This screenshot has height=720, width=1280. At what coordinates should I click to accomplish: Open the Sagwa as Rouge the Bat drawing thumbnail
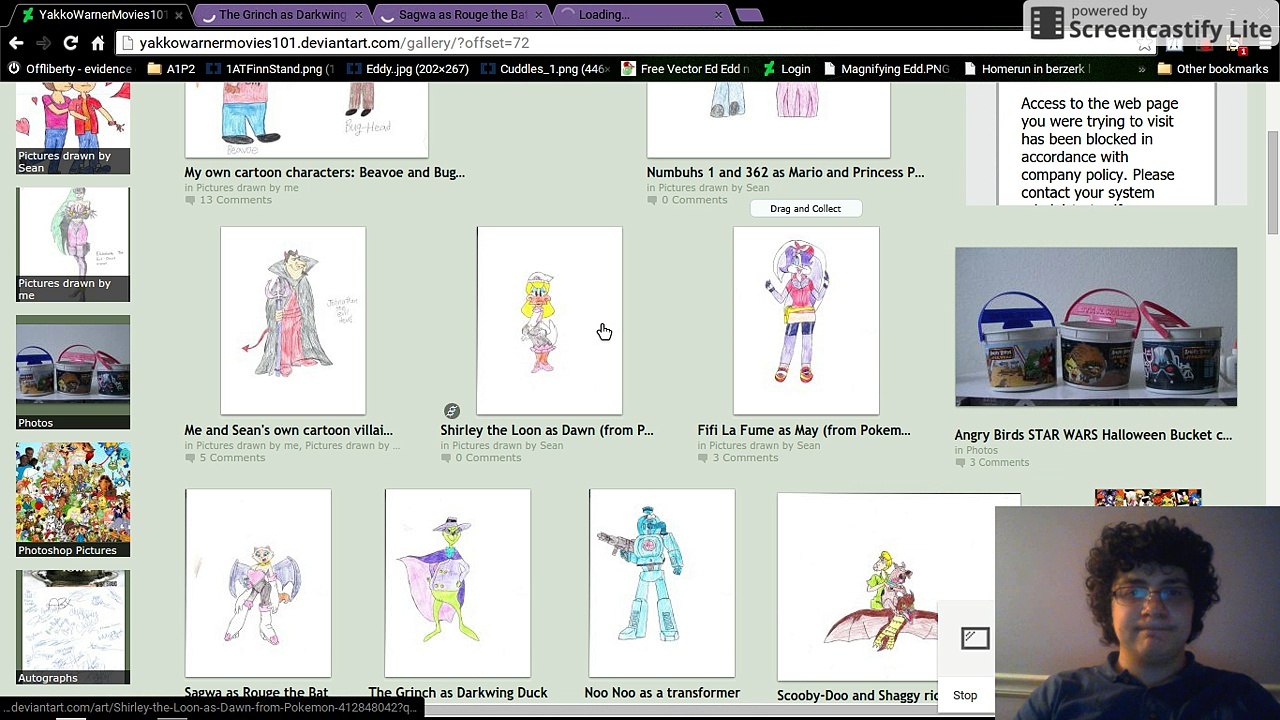258,583
